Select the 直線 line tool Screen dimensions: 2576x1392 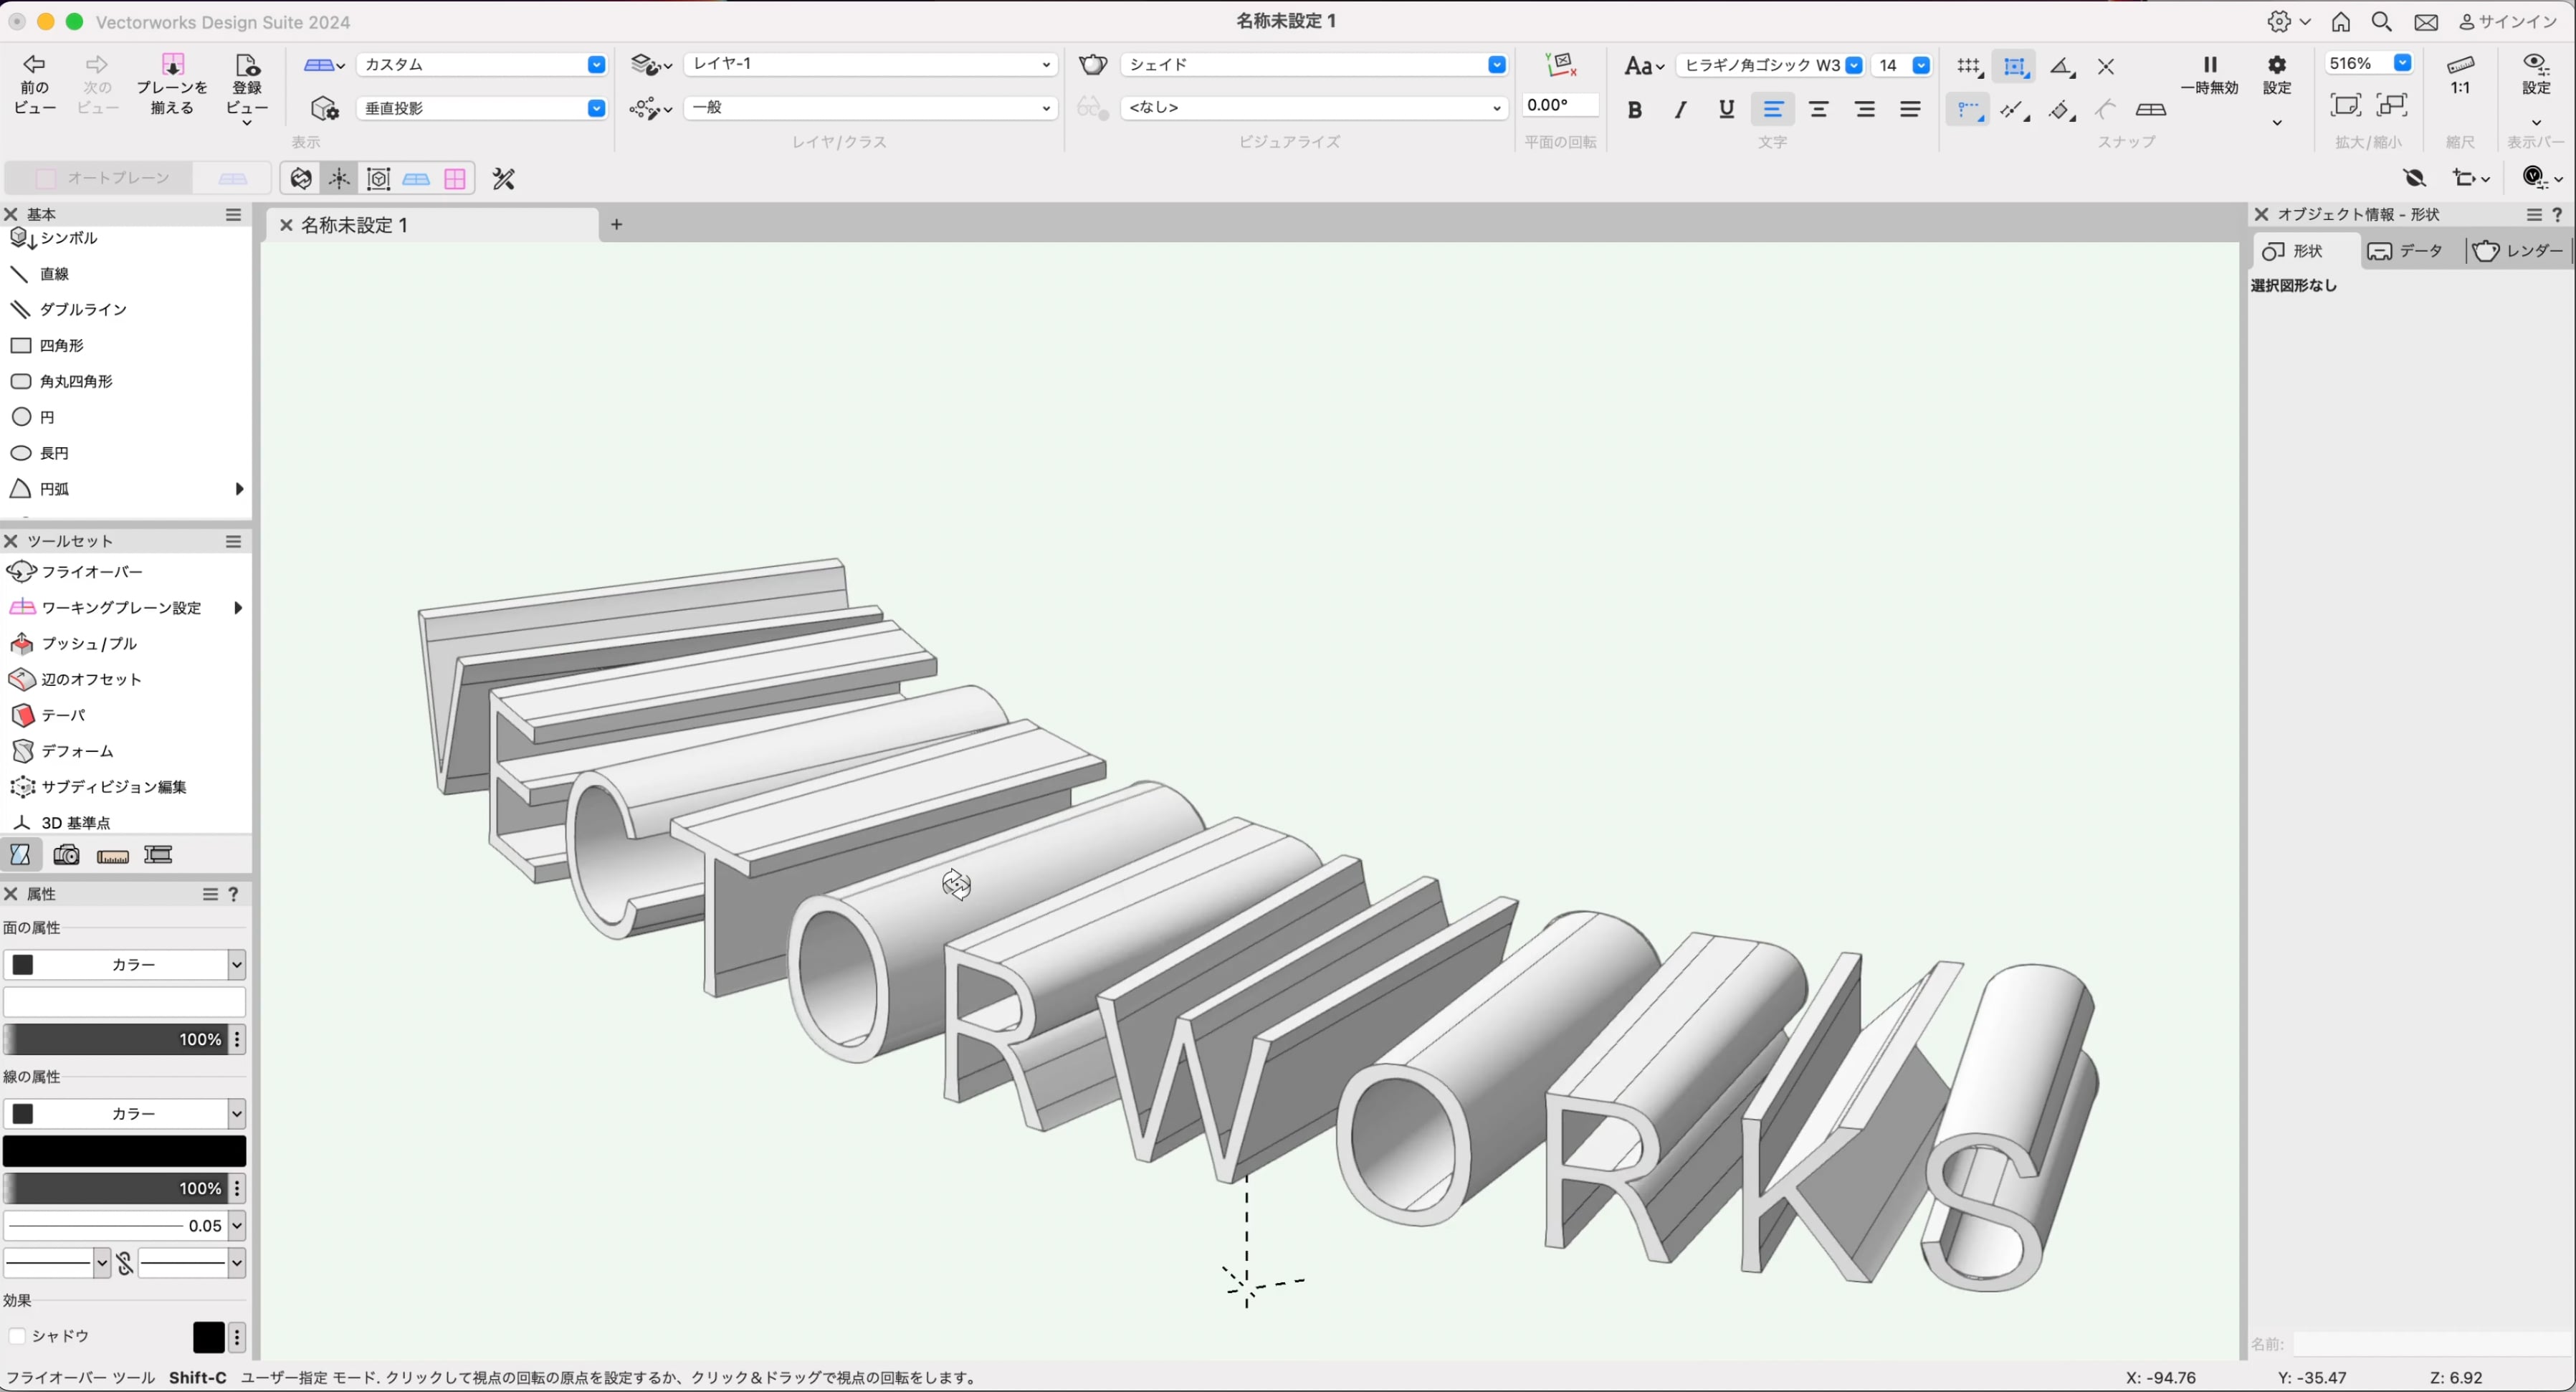tap(54, 274)
